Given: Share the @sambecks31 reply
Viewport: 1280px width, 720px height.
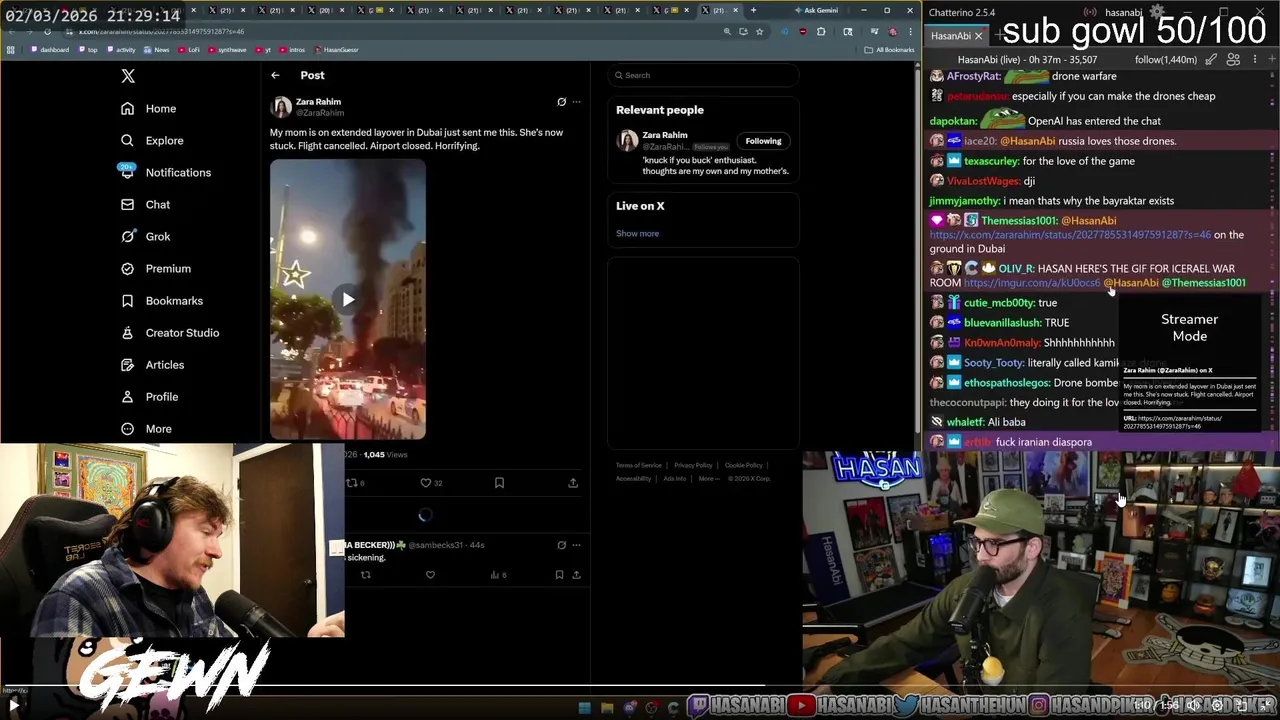Looking at the screenshot, I should point(574,575).
